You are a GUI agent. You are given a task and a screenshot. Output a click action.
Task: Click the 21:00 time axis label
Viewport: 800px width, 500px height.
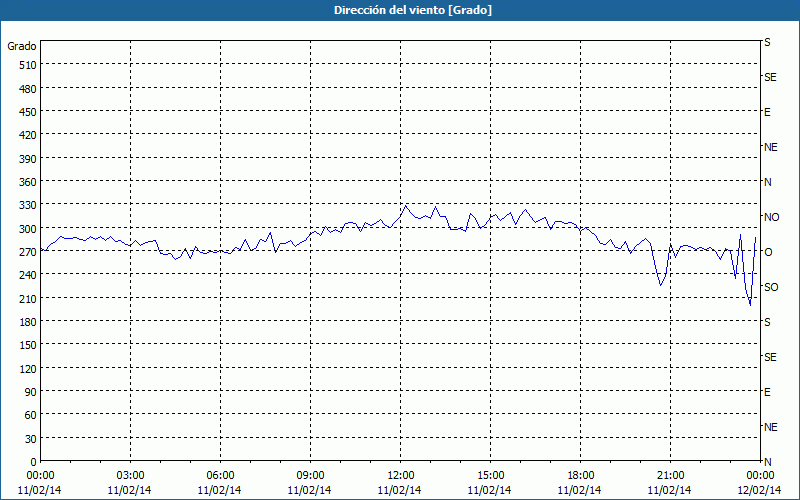(x=670, y=476)
